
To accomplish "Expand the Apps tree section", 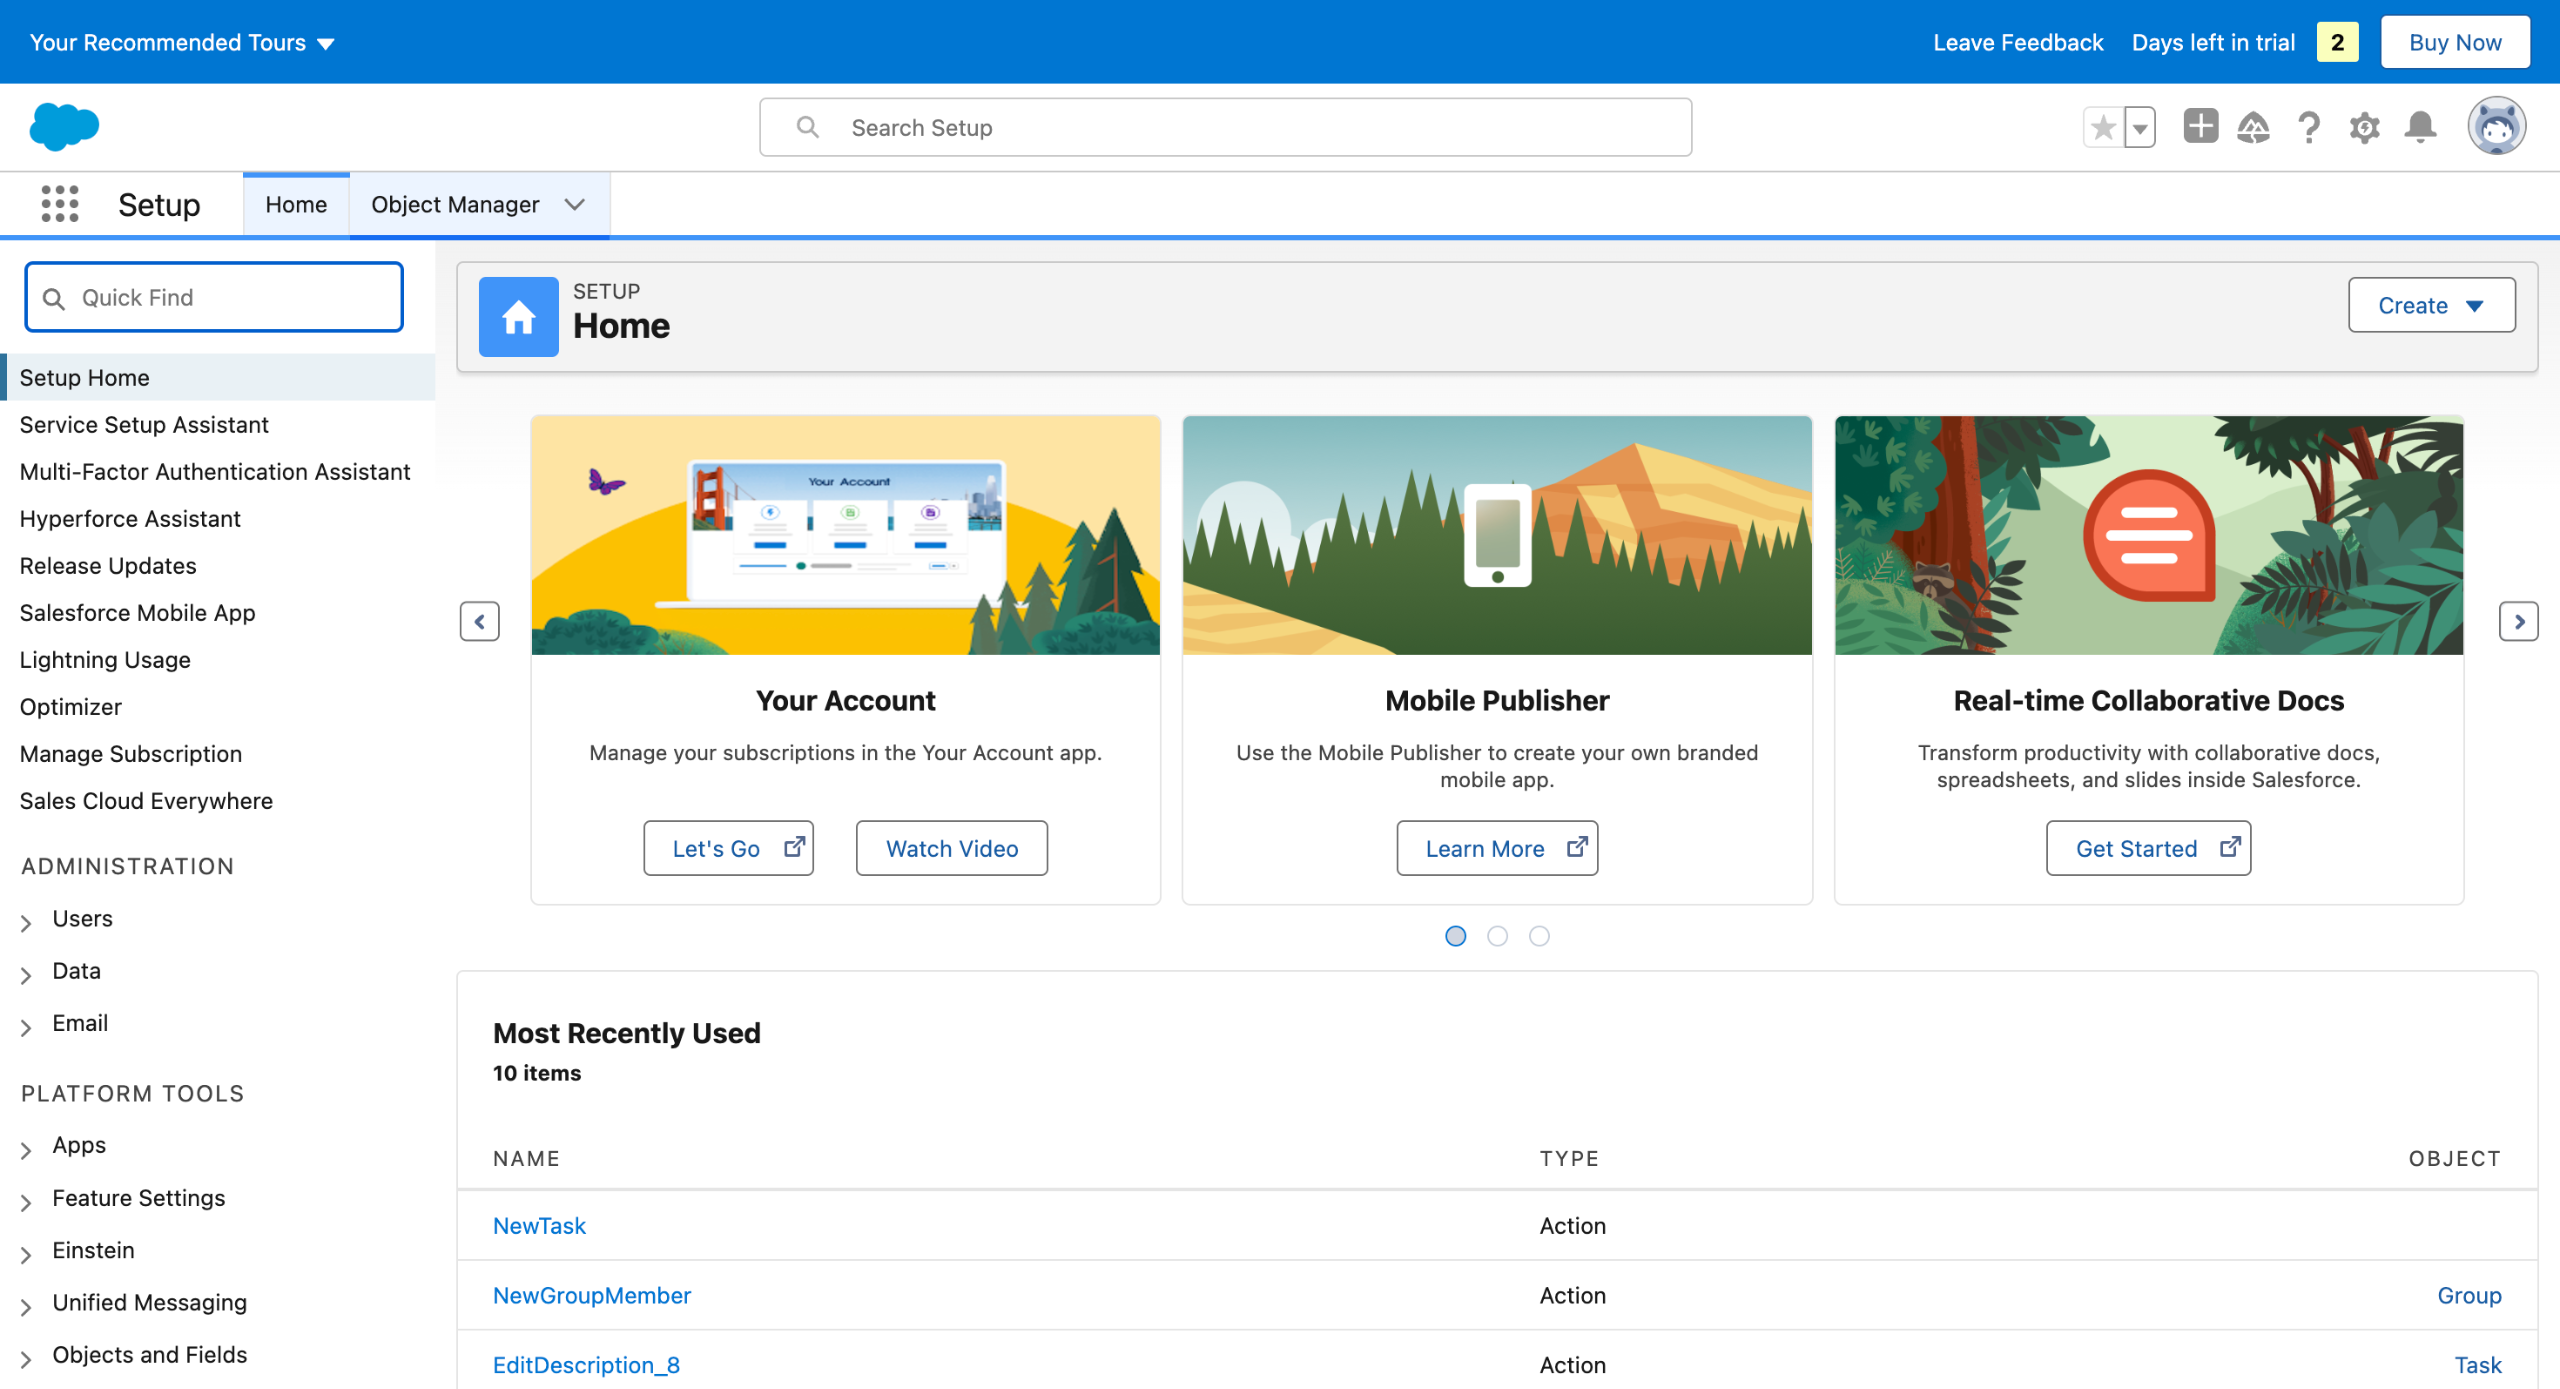I will [x=26, y=1149].
